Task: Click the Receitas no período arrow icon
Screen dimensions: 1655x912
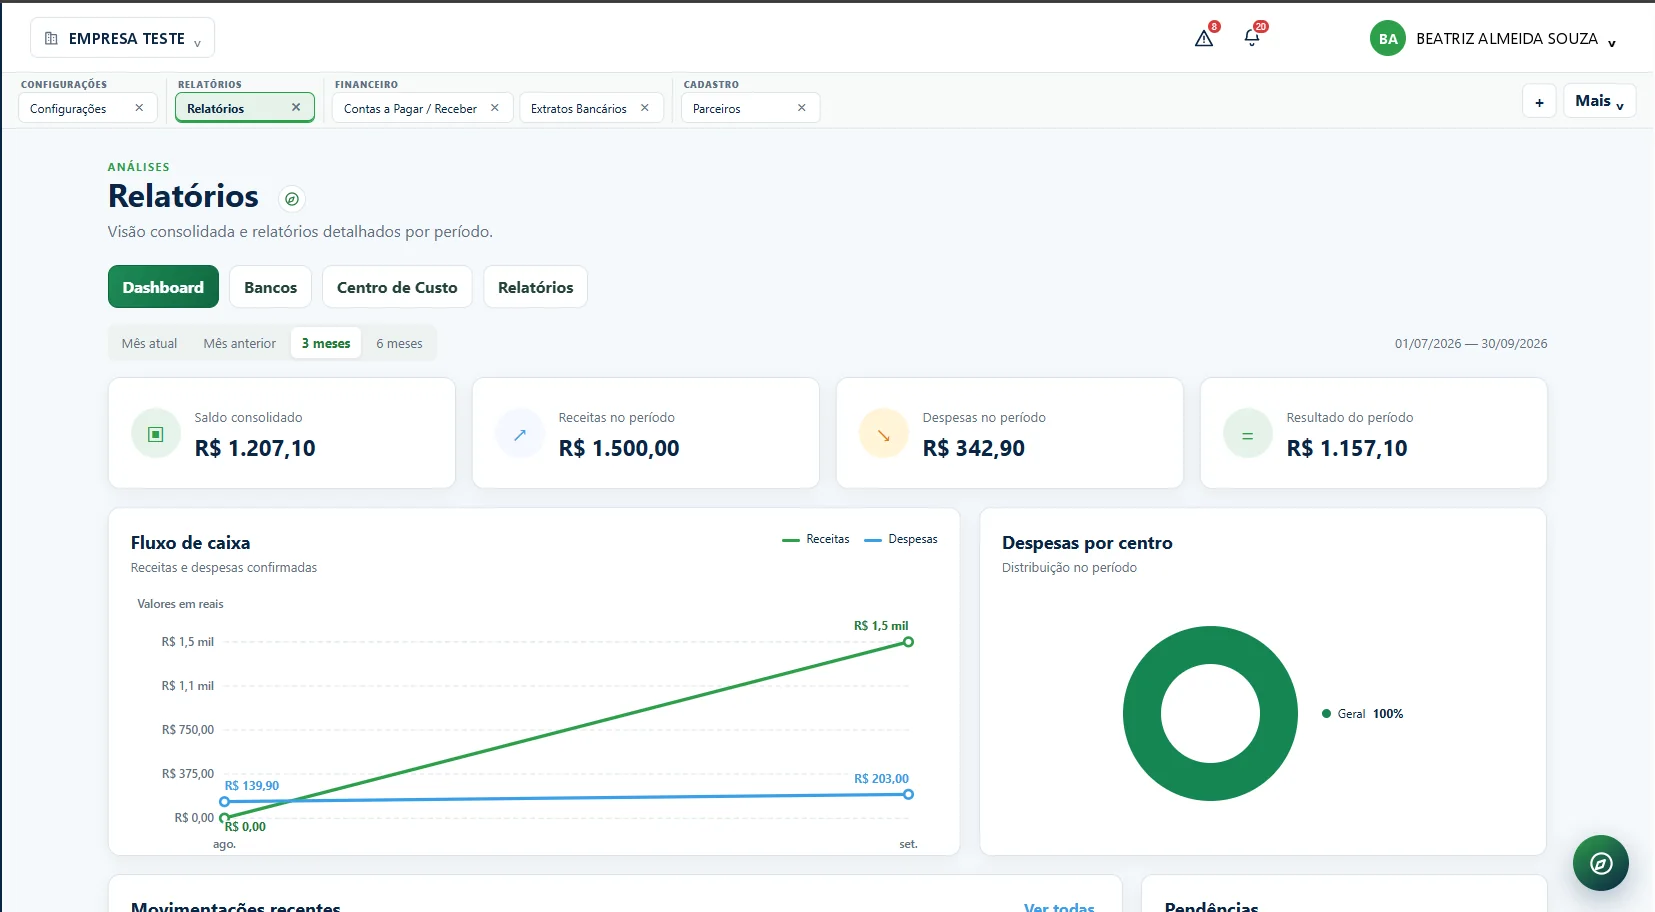Action: 520,434
